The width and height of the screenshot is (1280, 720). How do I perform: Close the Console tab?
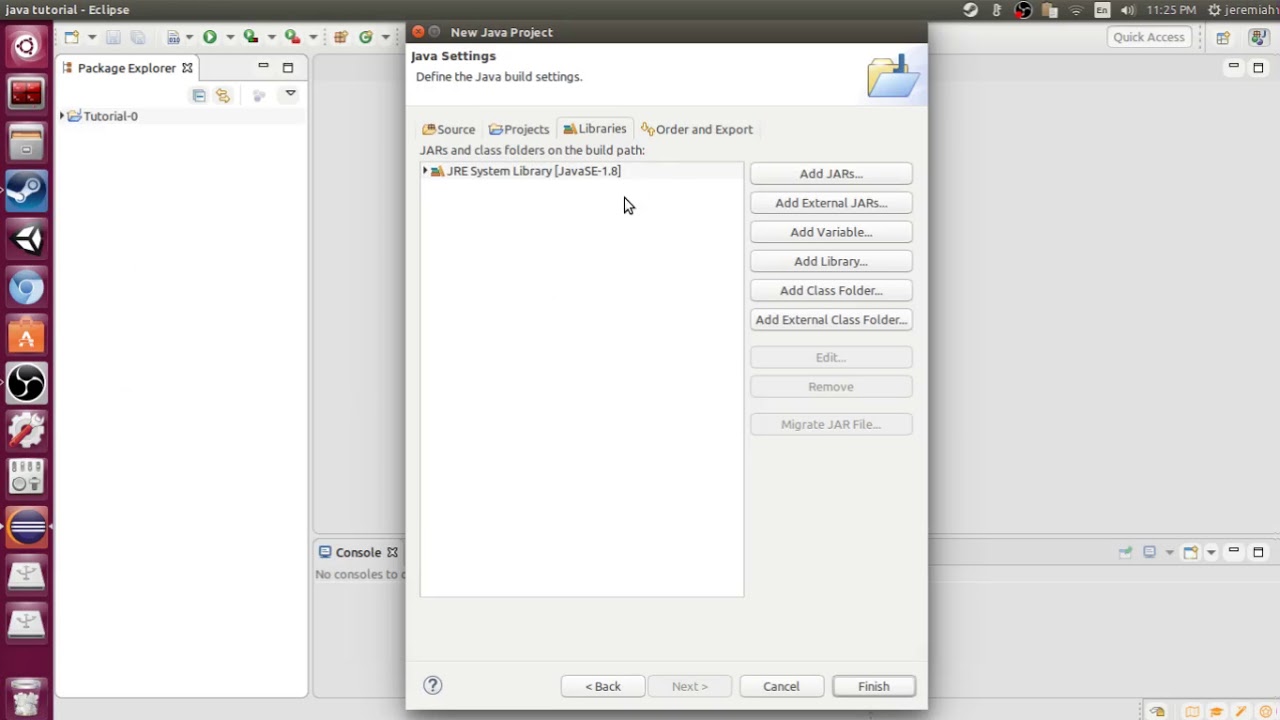(x=392, y=552)
